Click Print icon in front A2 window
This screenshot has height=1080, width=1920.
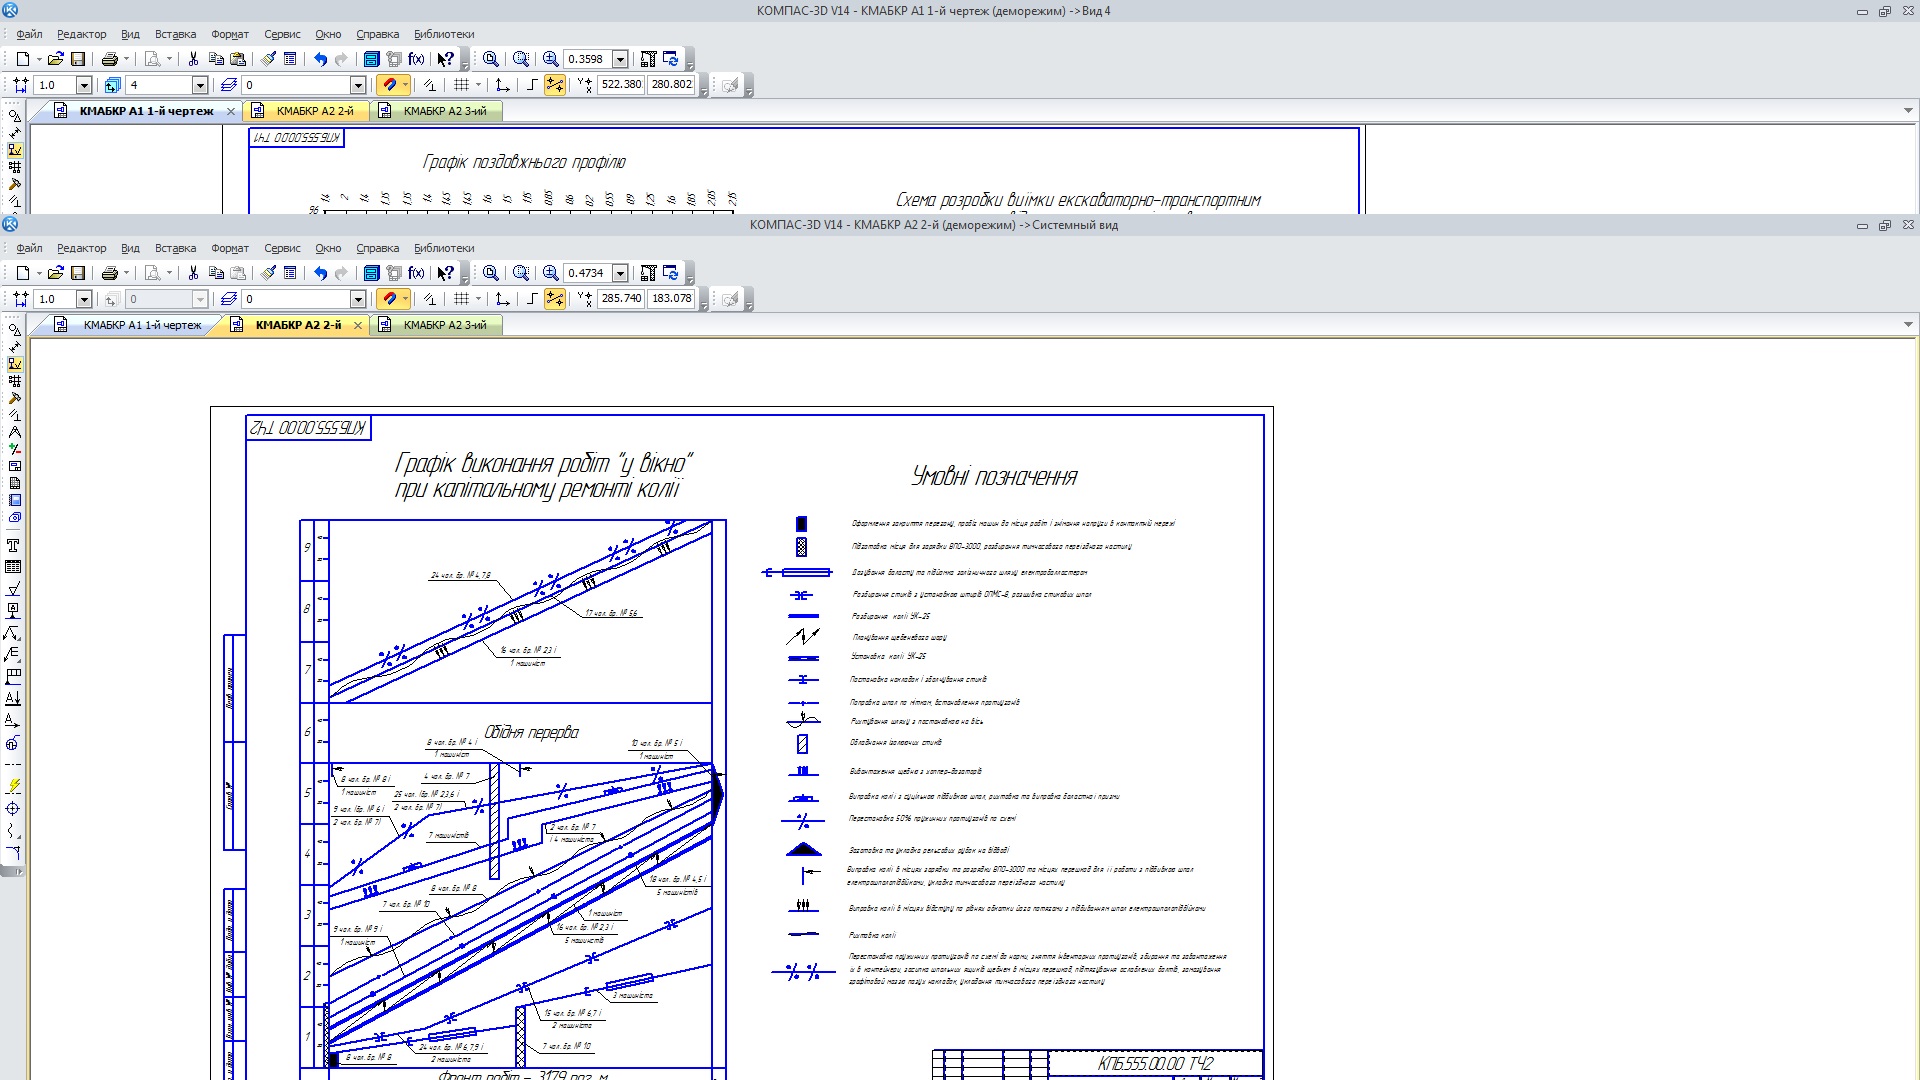point(110,273)
